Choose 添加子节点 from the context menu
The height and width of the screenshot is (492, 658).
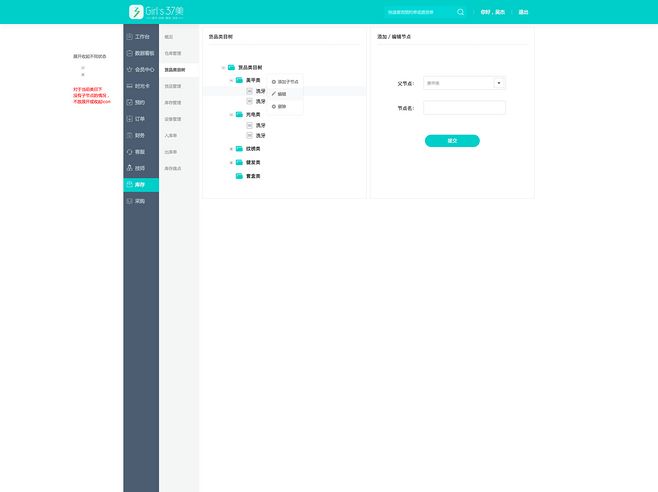coord(286,81)
